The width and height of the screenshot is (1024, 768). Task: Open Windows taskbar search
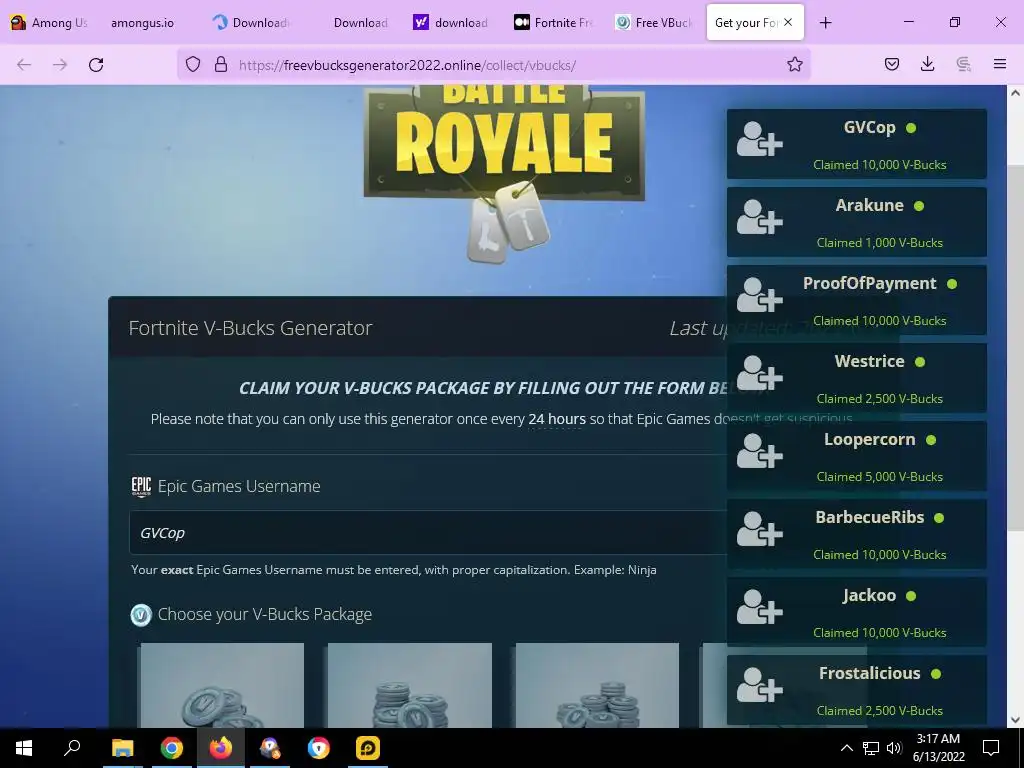72,748
